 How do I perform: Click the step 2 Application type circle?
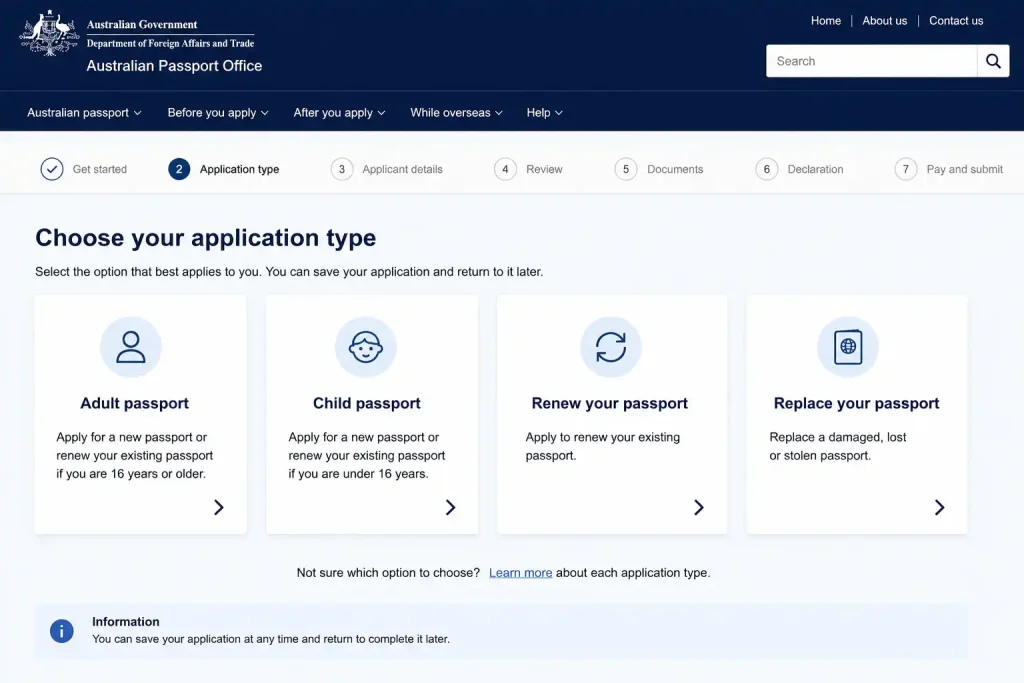click(179, 169)
